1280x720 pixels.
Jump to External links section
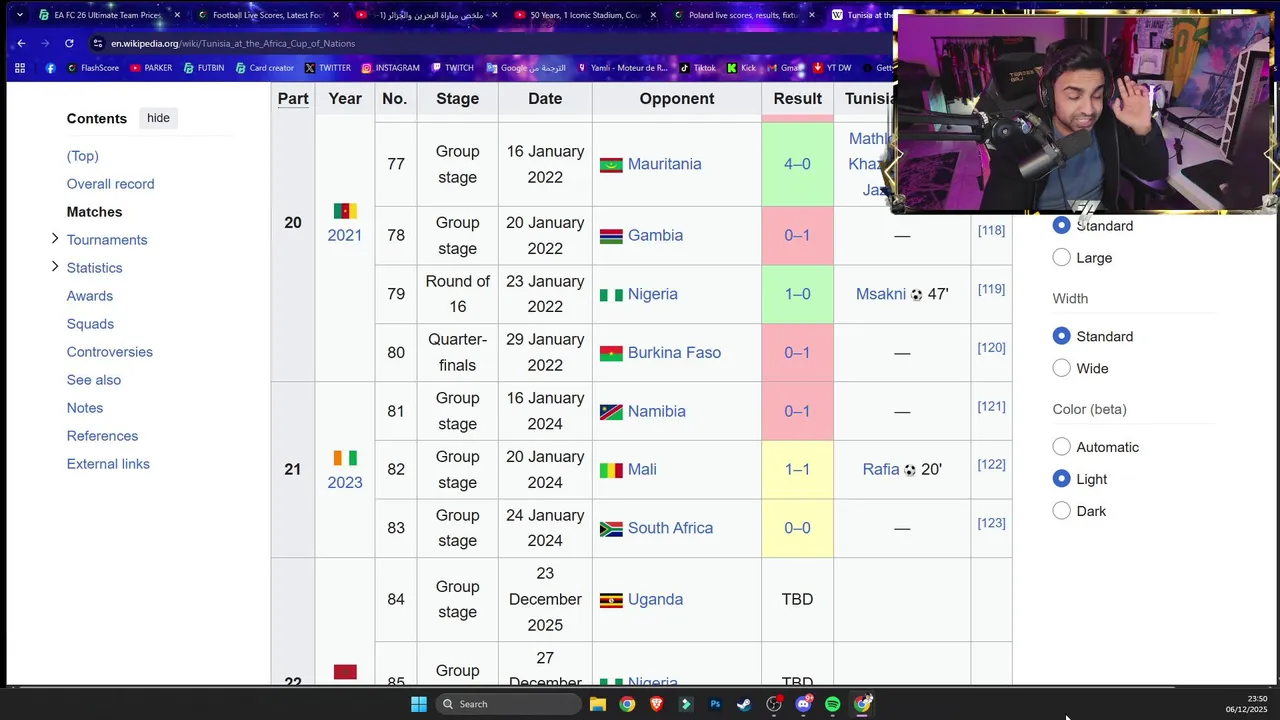(108, 464)
